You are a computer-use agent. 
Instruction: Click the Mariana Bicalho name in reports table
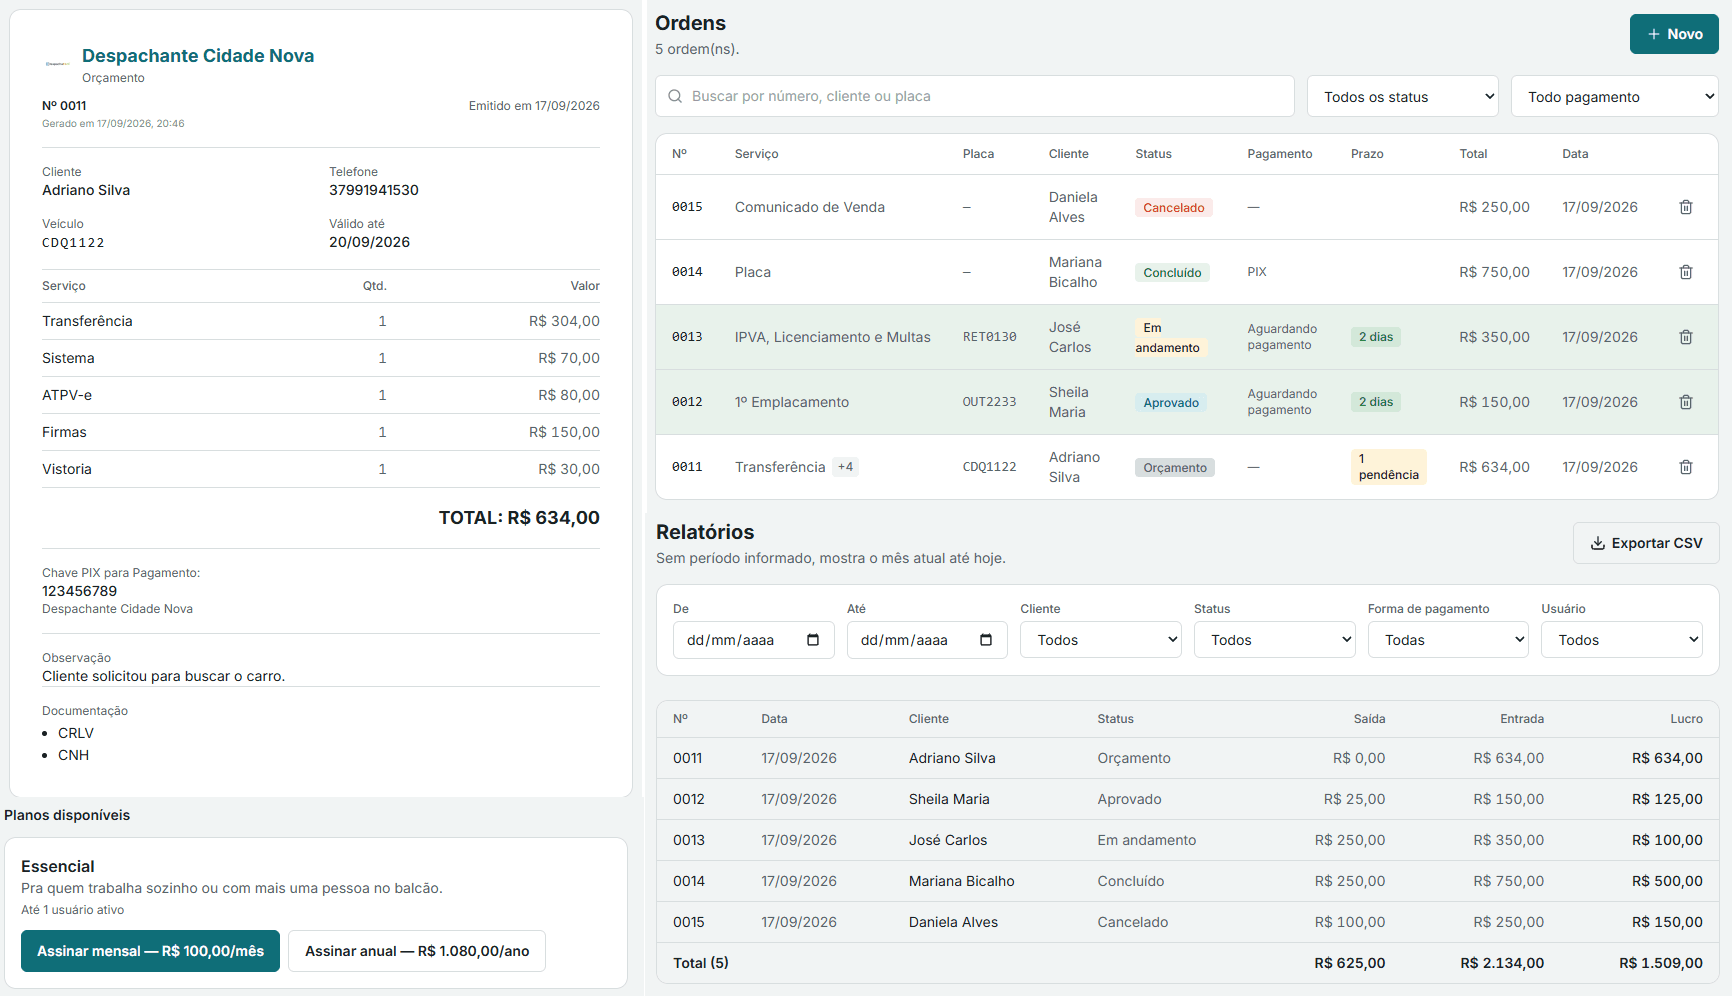(962, 881)
